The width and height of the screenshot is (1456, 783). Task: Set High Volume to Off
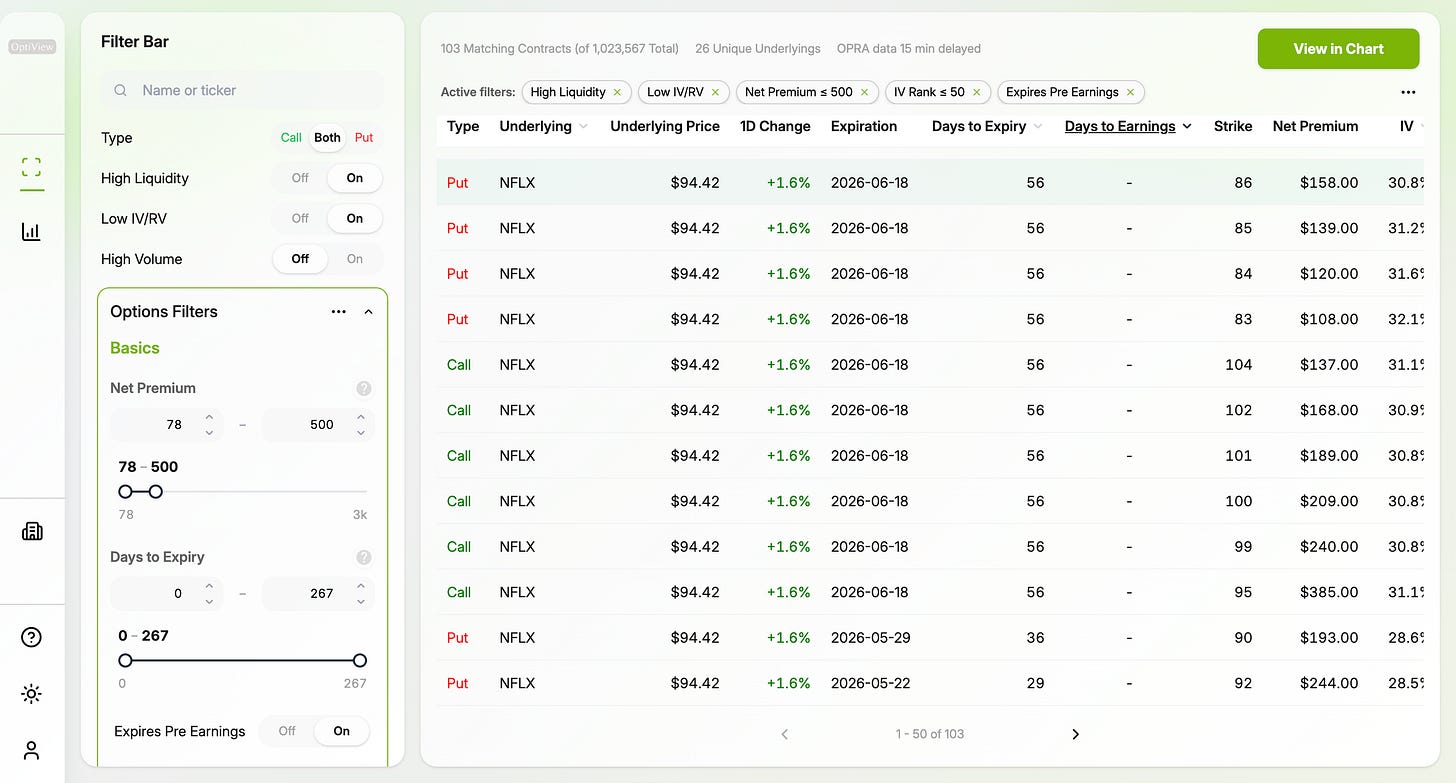point(300,259)
